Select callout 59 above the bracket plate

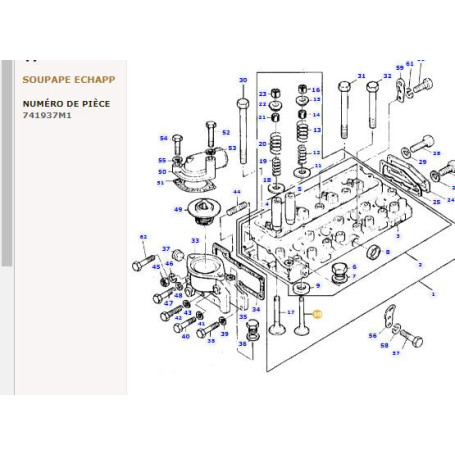click(x=400, y=68)
